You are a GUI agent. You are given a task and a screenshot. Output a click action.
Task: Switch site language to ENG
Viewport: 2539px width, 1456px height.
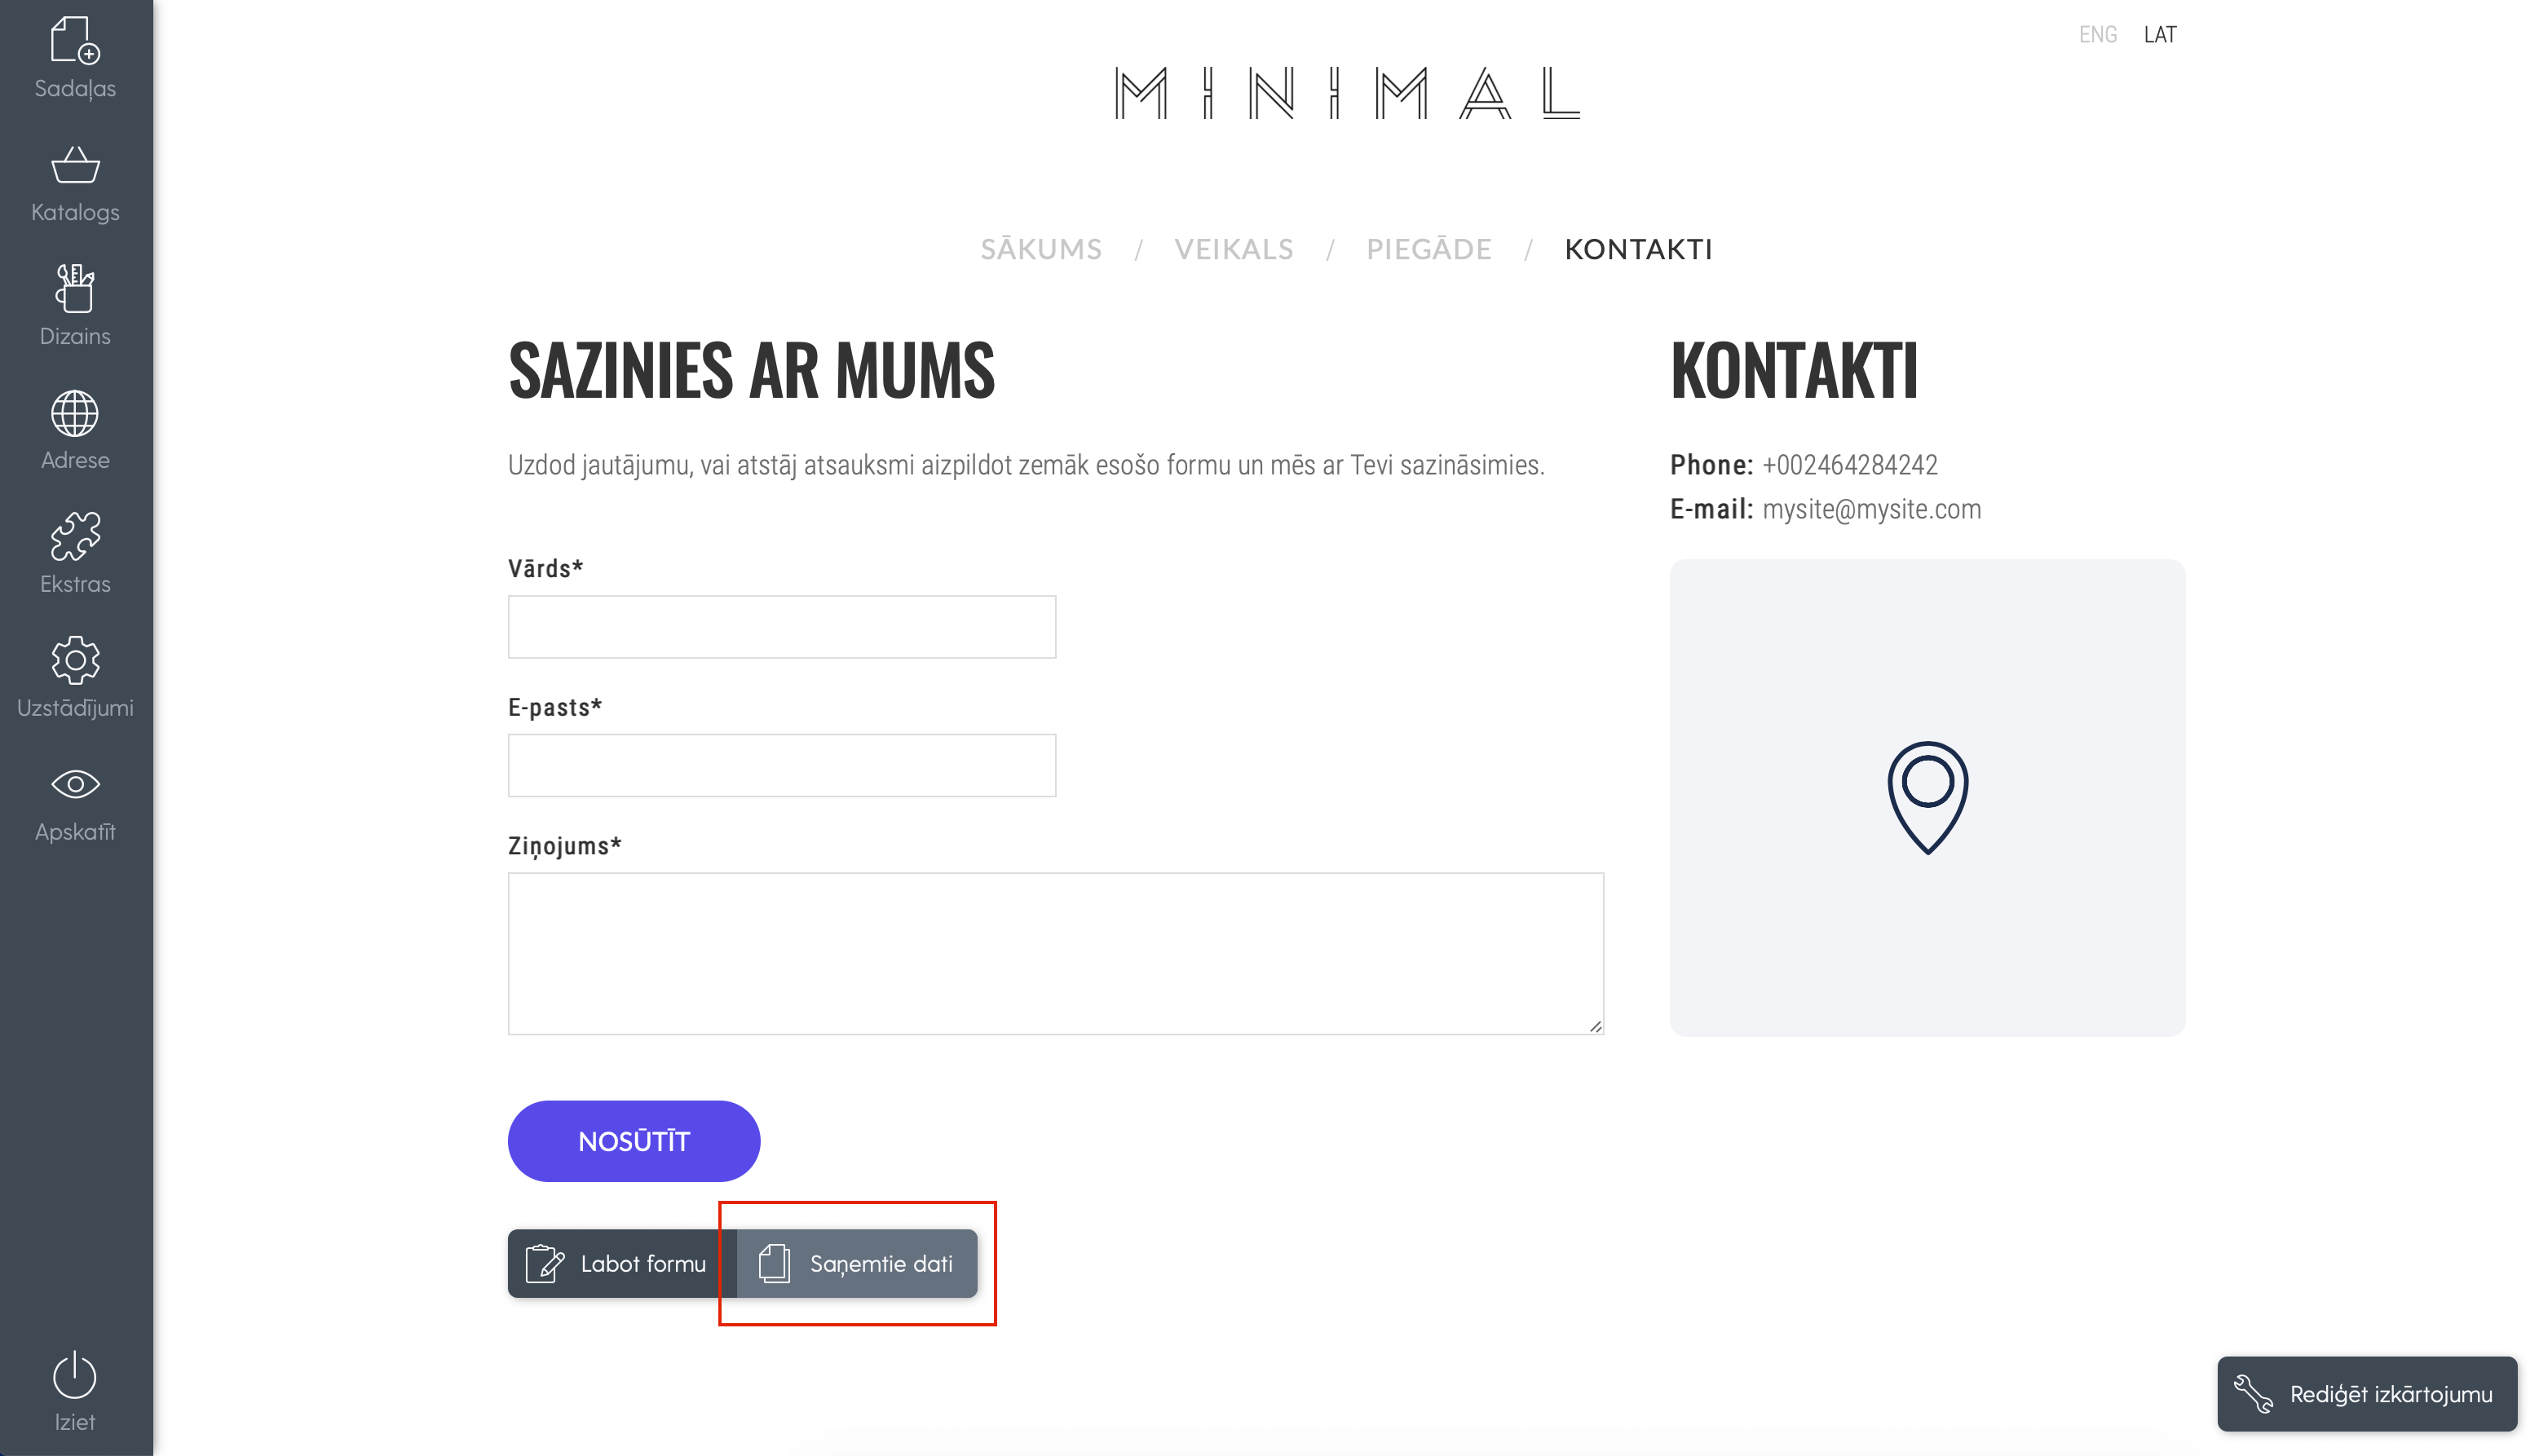click(2097, 35)
